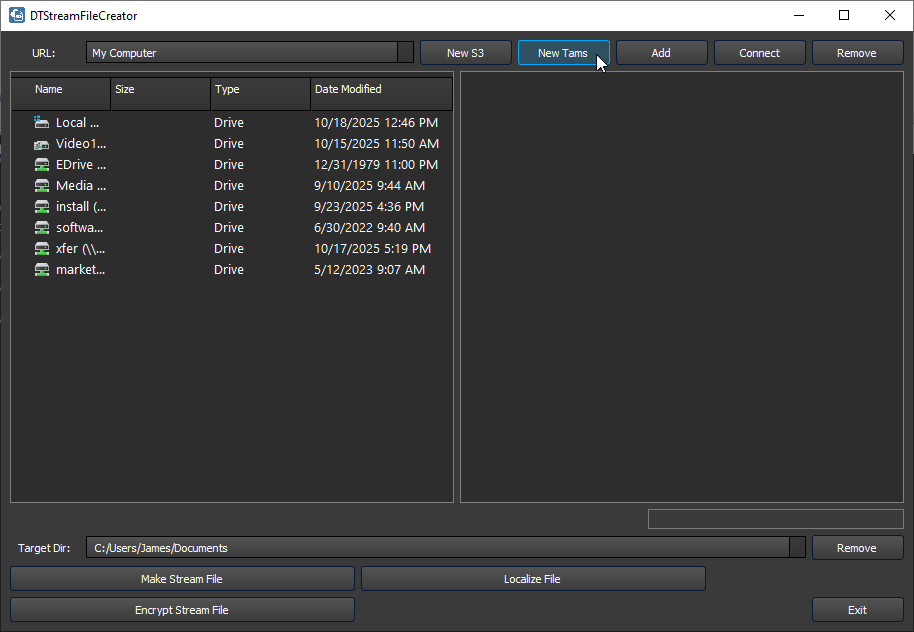Click the install network drive icon
Viewport: 914px width, 632px height.
(x=41, y=207)
